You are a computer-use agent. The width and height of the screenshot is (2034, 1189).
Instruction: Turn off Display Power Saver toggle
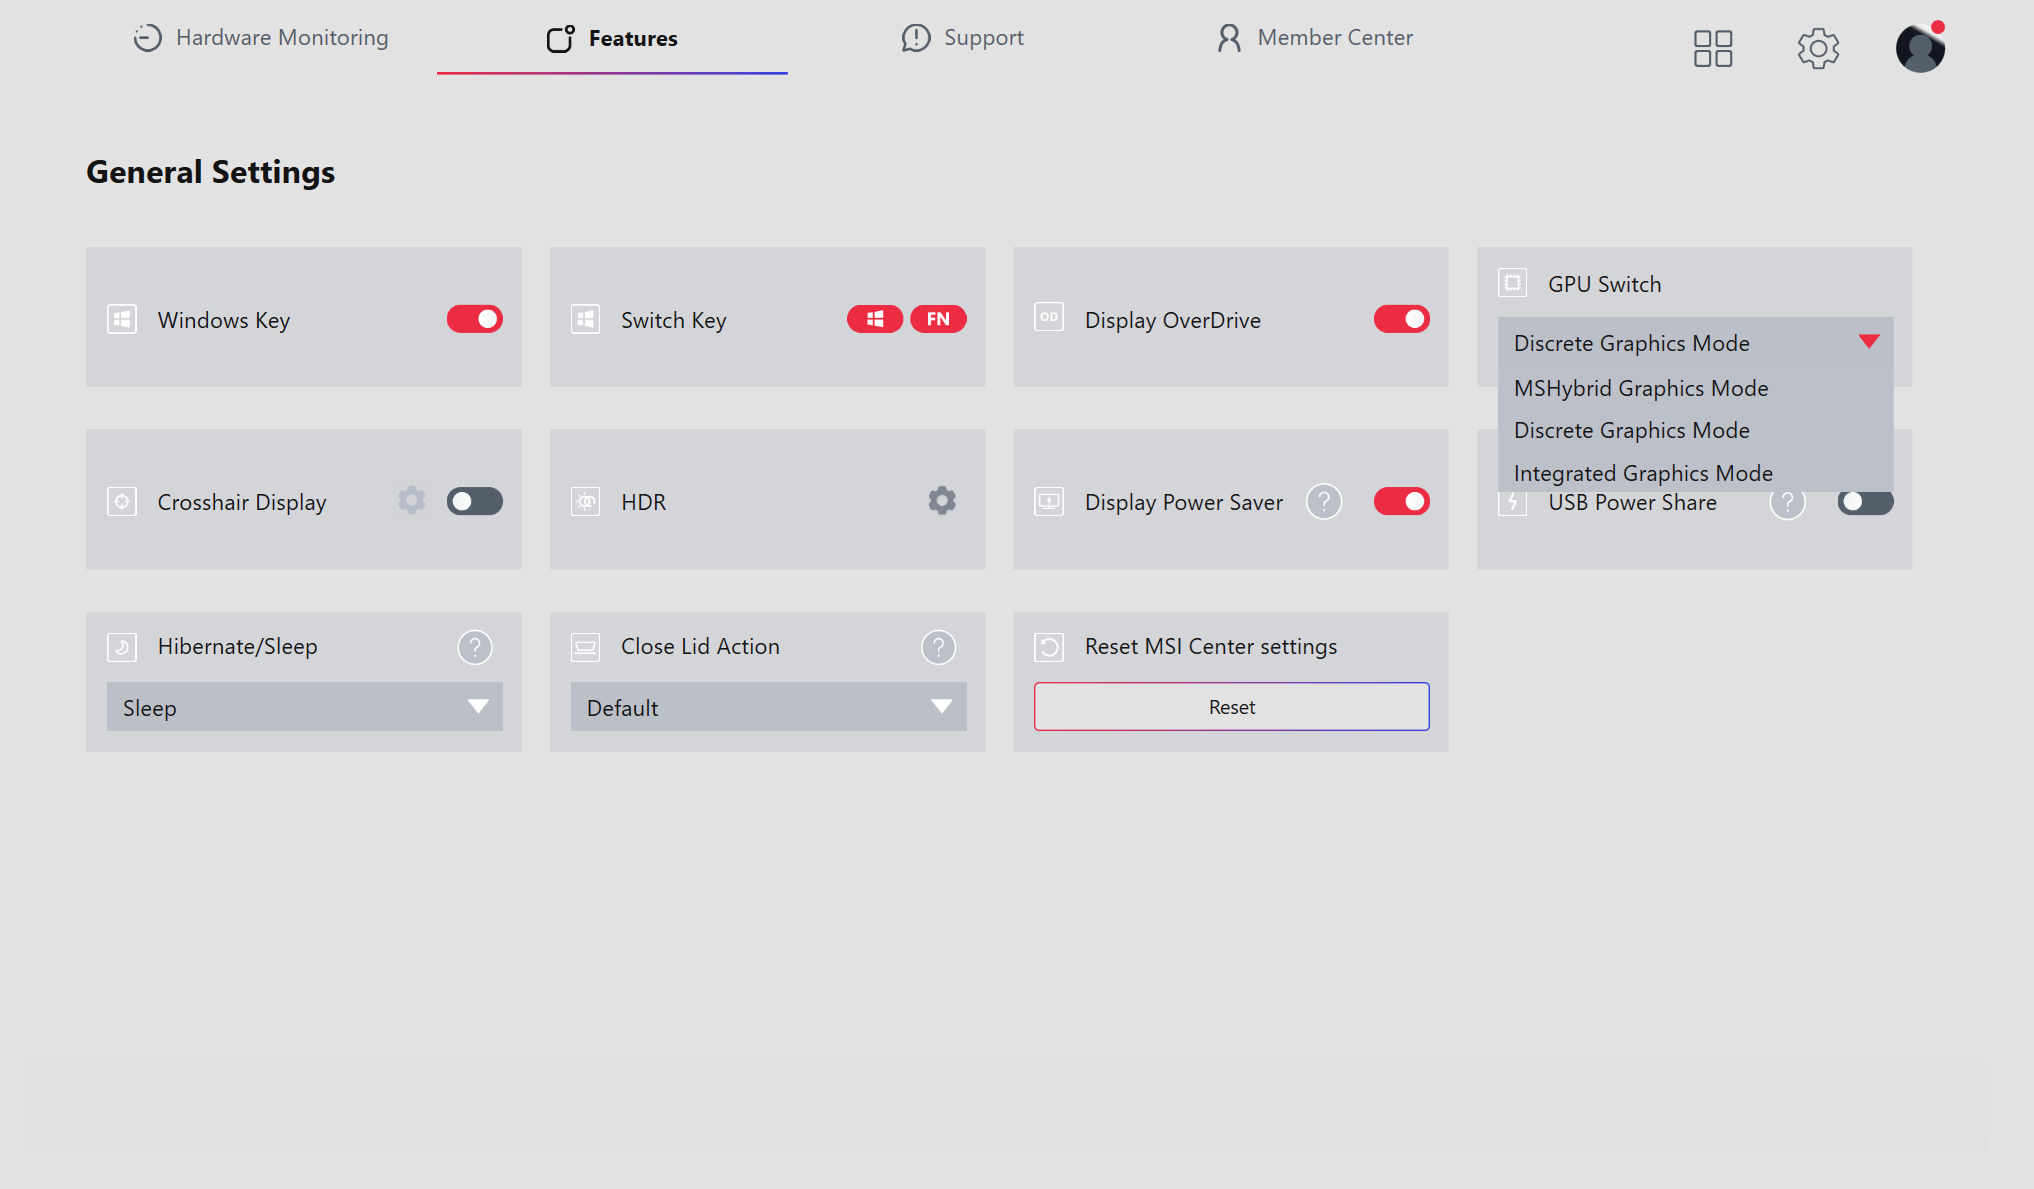pyautogui.click(x=1402, y=501)
